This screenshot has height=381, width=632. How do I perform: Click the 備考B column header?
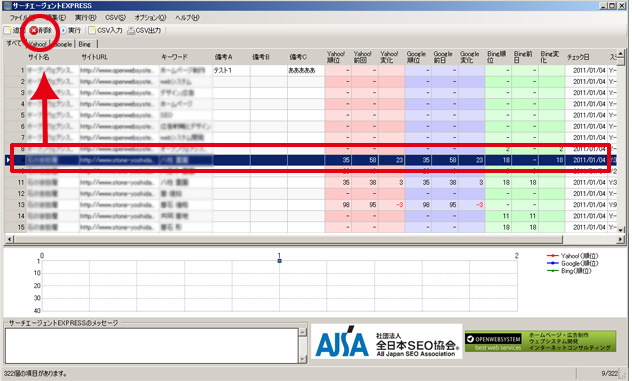pos(268,57)
